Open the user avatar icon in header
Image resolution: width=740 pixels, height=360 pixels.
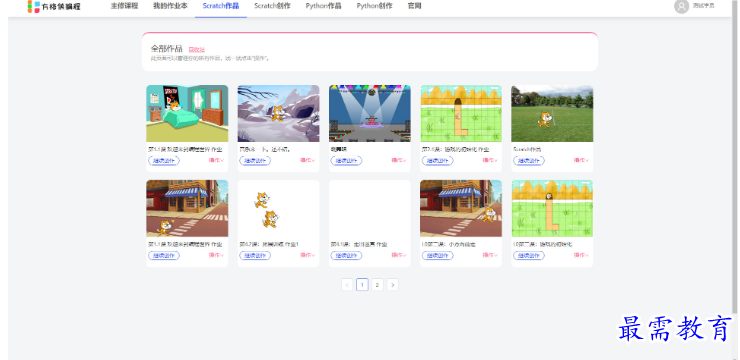tap(681, 6)
